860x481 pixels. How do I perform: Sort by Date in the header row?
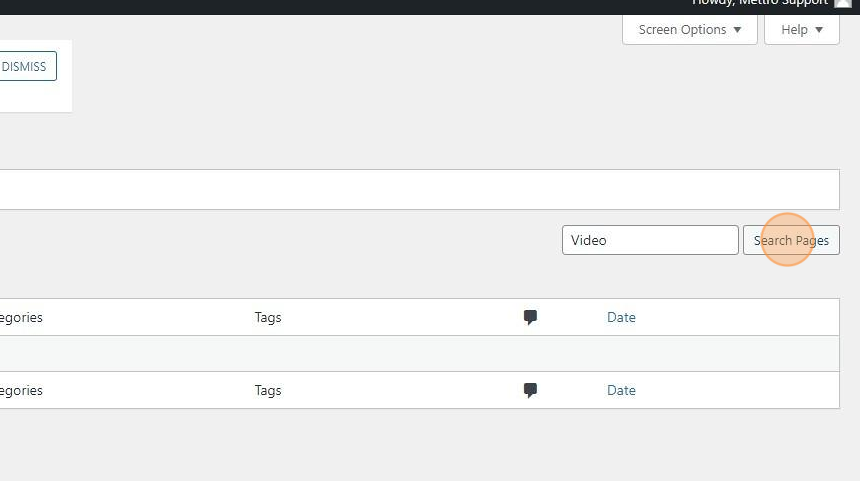[621, 317]
